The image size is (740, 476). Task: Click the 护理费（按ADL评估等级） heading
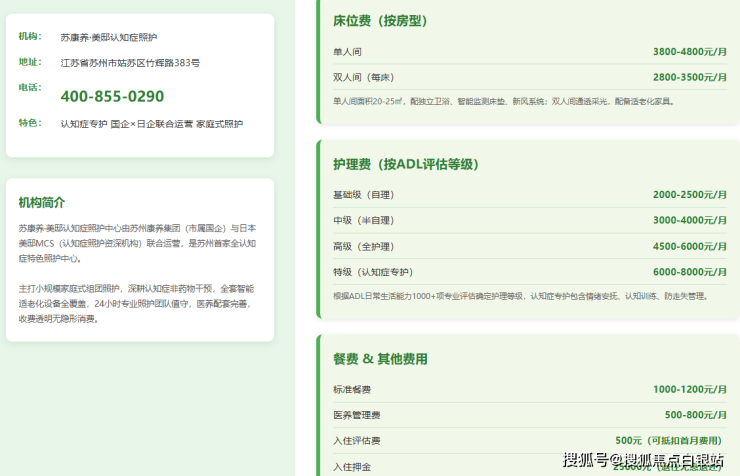(x=406, y=164)
